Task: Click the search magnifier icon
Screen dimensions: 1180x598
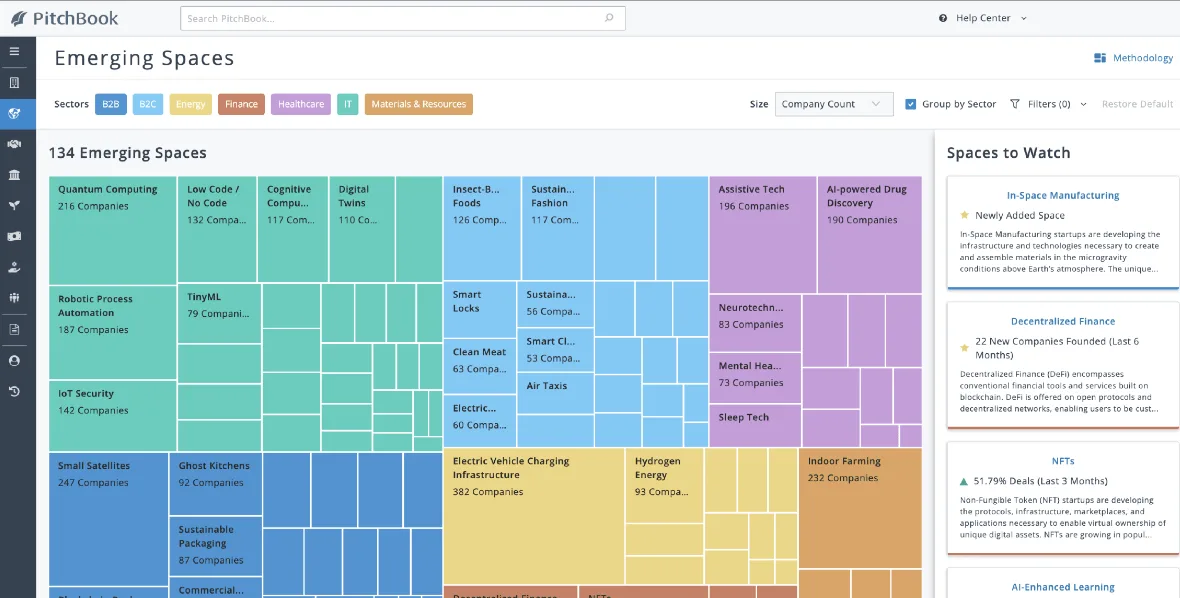Action: pyautogui.click(x=609, y=18)
